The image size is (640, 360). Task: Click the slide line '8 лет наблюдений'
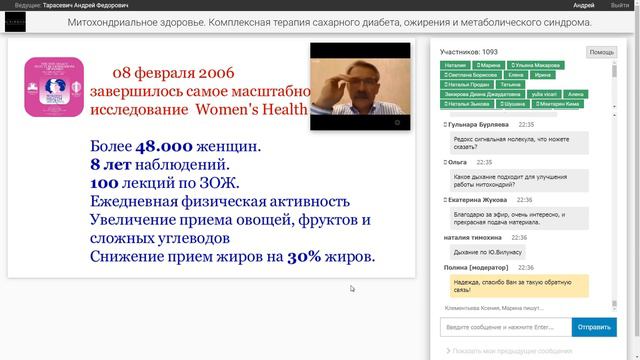[x=160, y=164]
